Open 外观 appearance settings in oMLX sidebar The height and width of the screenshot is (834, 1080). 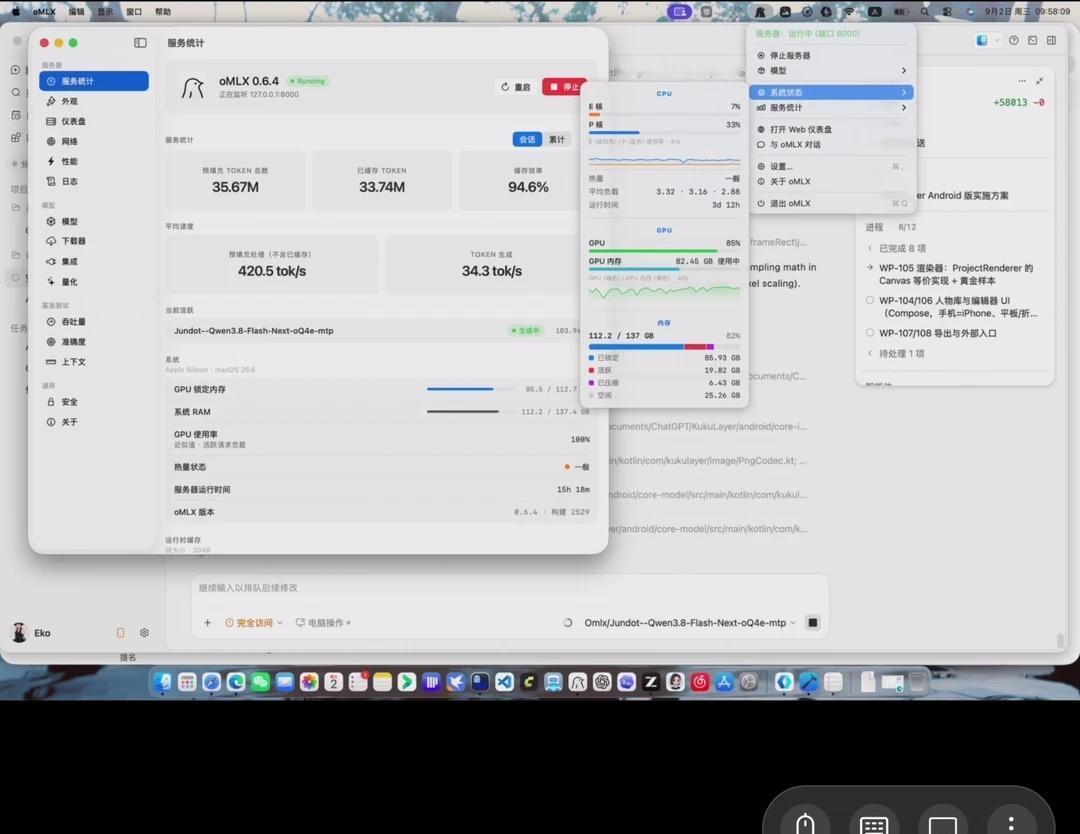[93, 101]
